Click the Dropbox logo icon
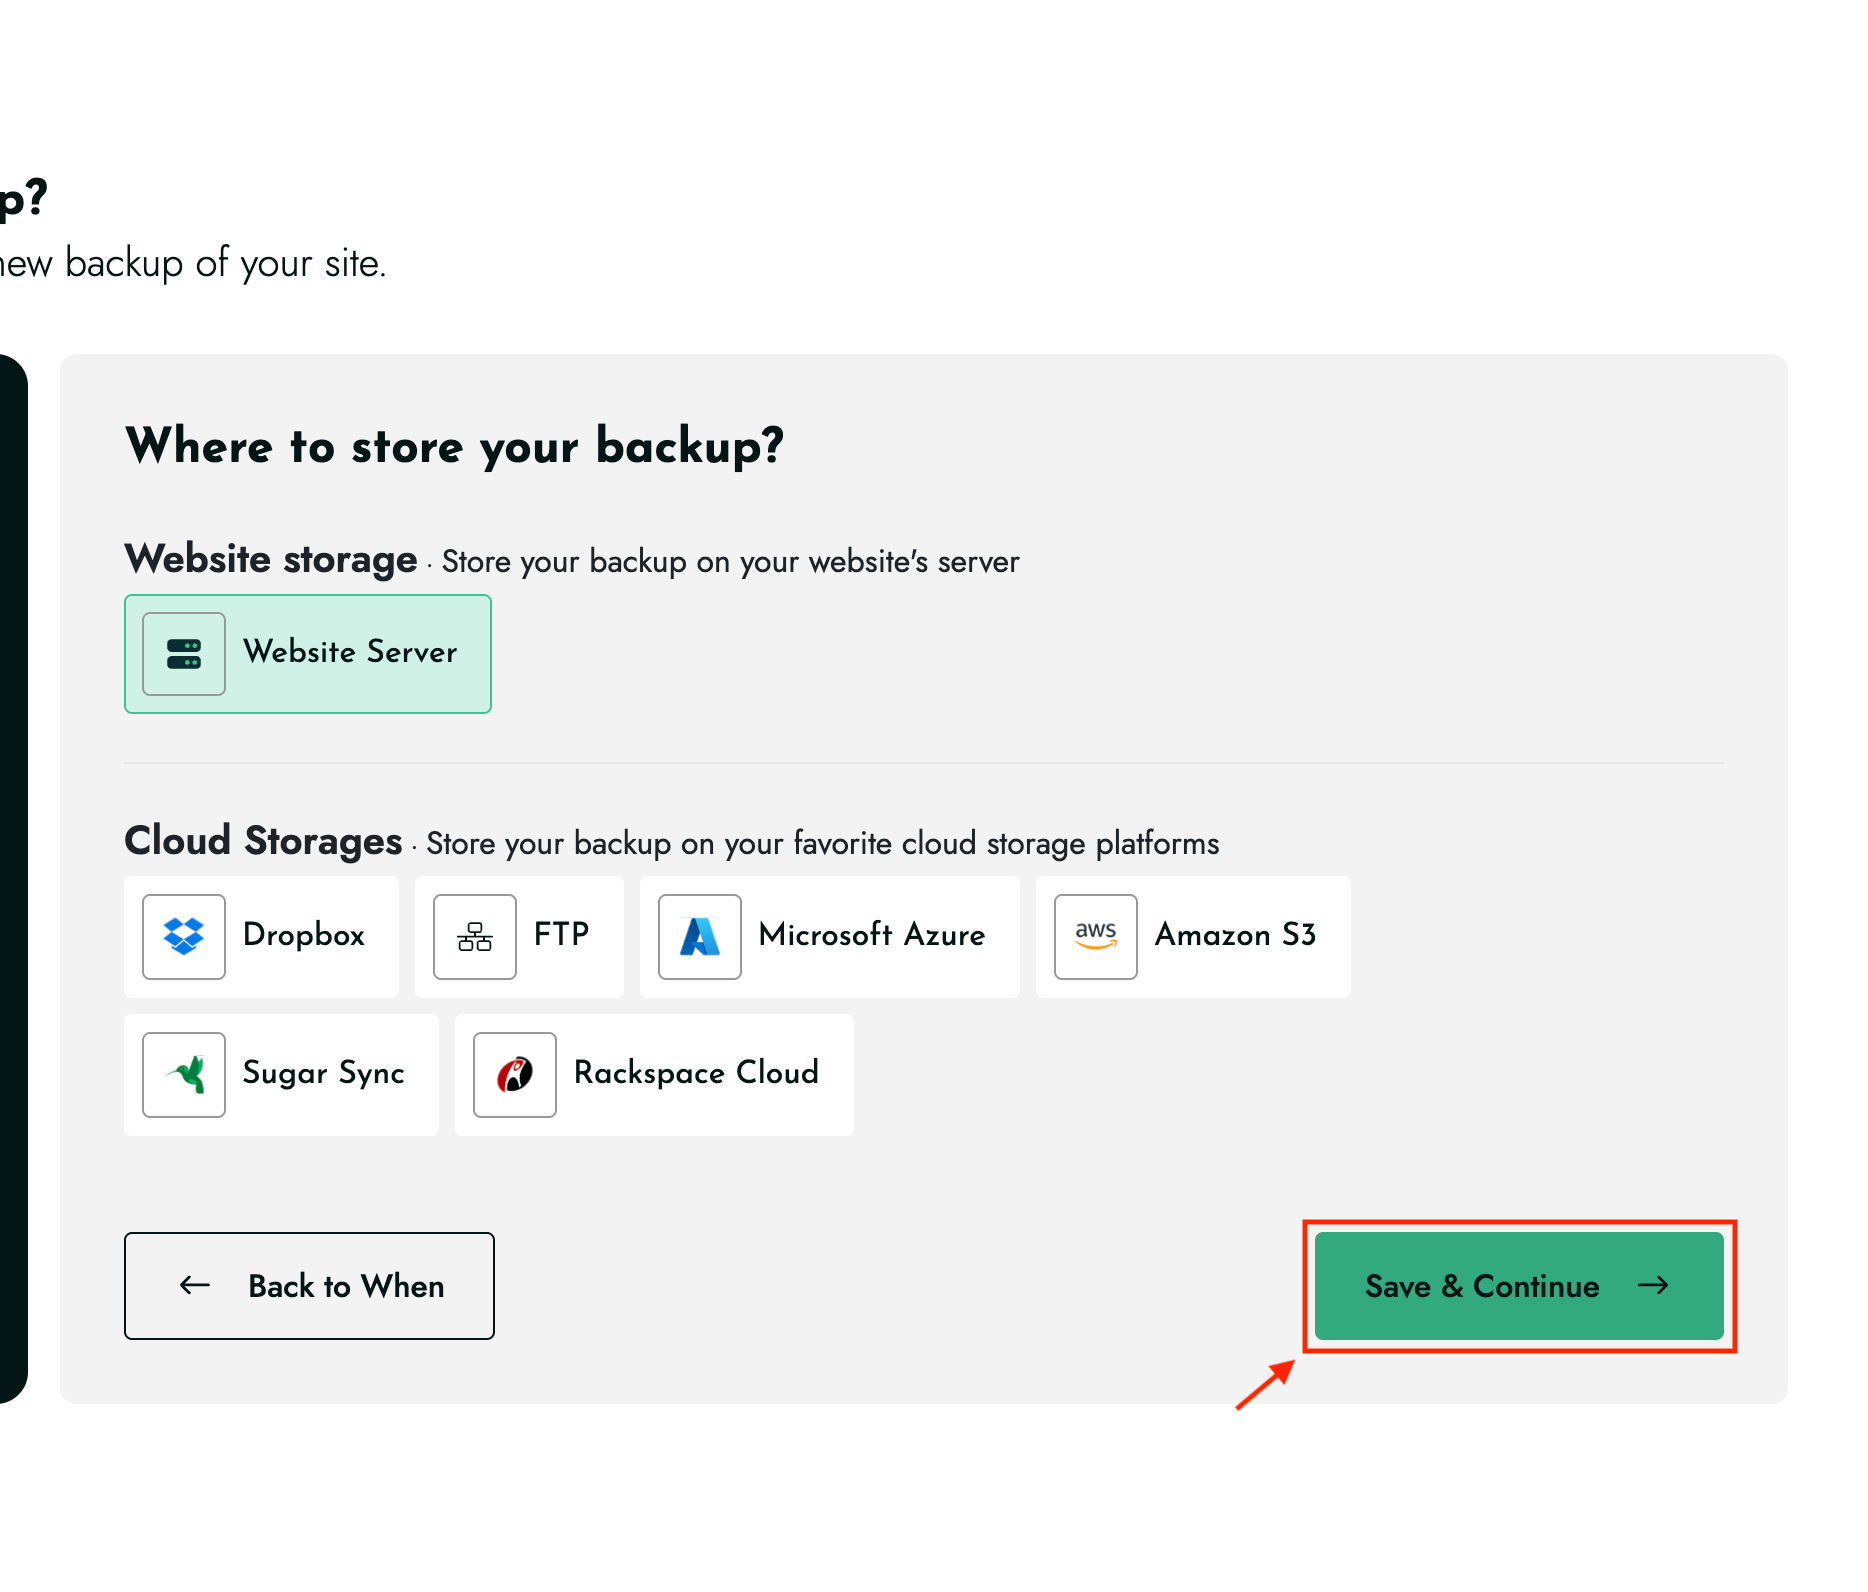The image size is (1868, 1592). [x=184, y=936]
